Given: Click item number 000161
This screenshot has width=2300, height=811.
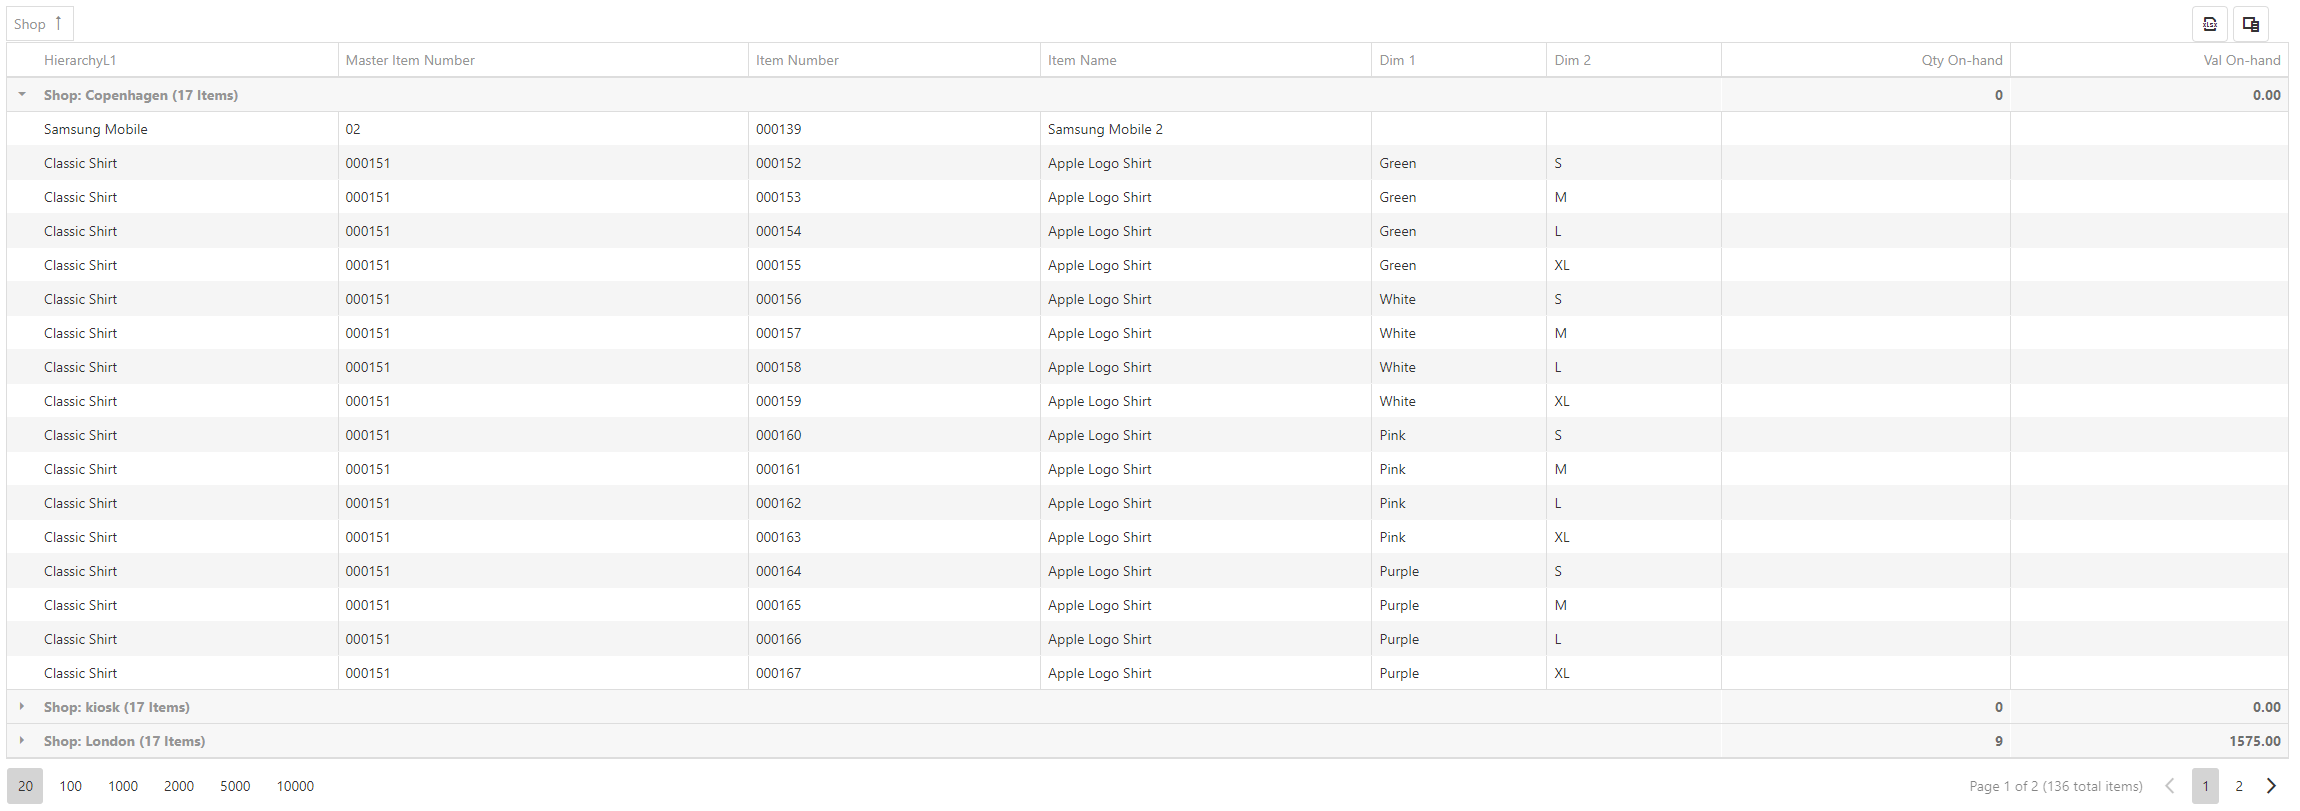Looking at the screenshot, I should click(x=778, y=469).
